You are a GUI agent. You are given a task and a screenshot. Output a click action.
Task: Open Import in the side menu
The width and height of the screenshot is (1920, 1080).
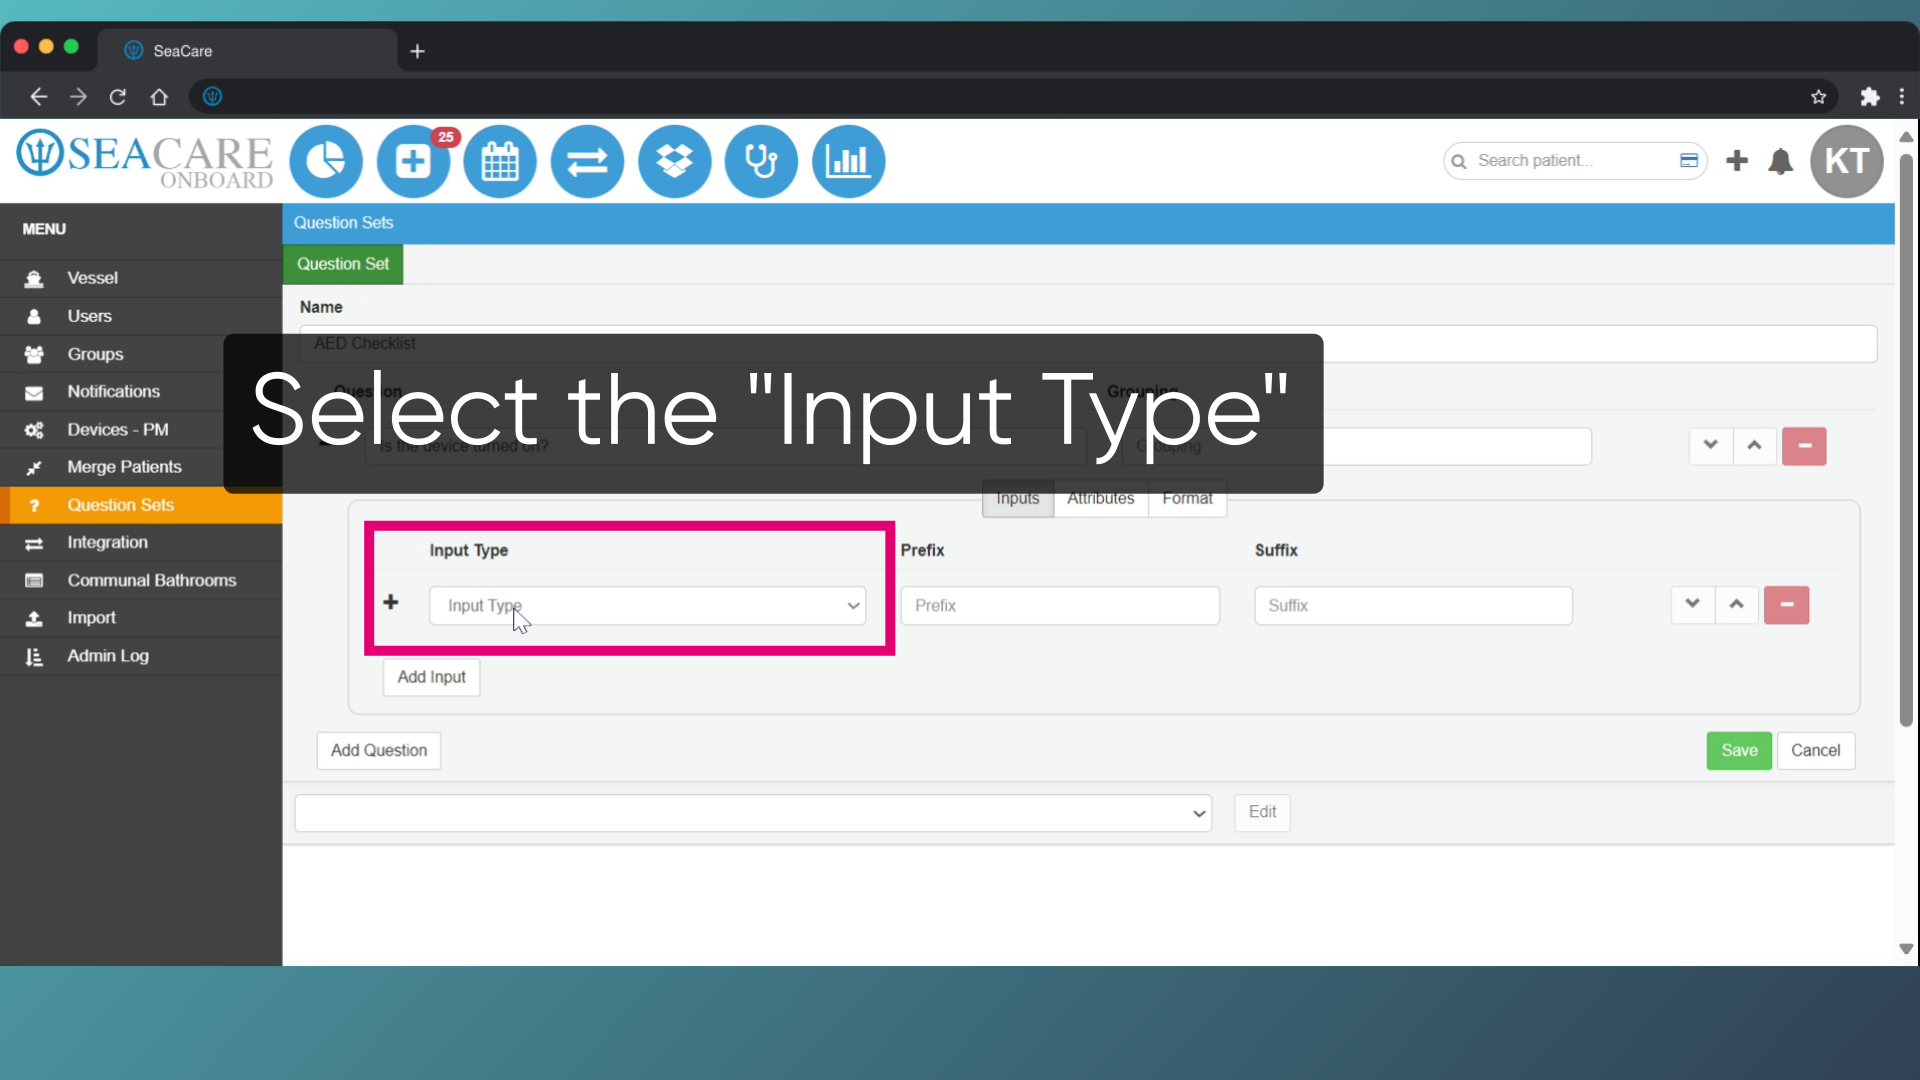pyautogui.click(x=141, y=618)
